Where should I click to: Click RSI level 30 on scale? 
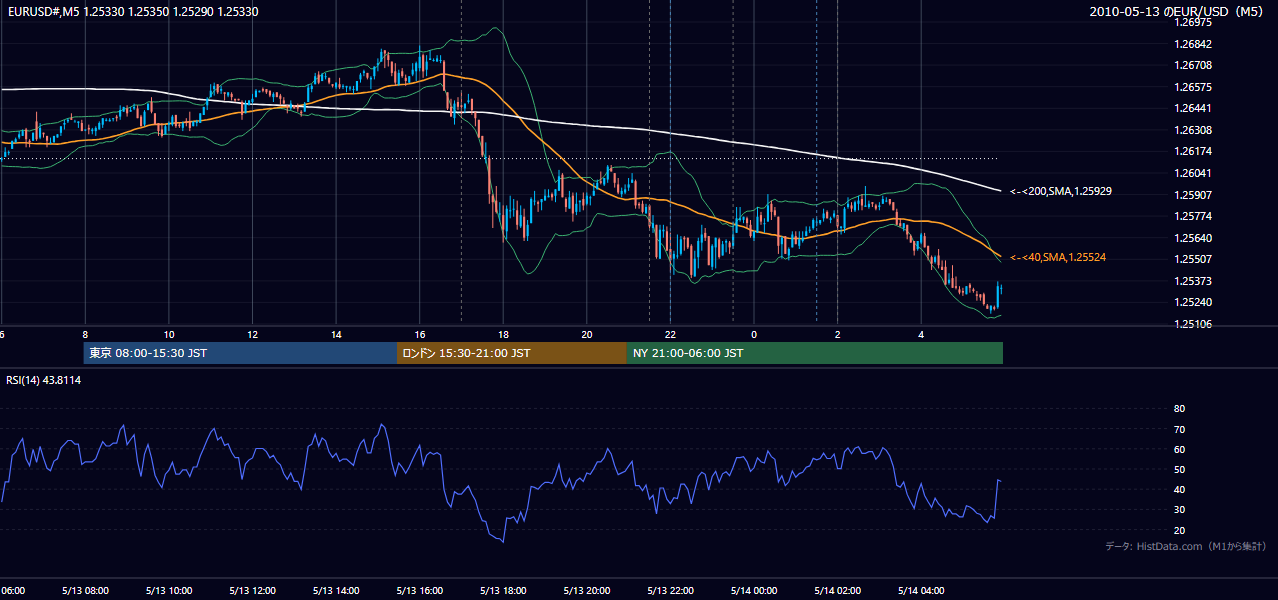click(x=1179, y=509)
